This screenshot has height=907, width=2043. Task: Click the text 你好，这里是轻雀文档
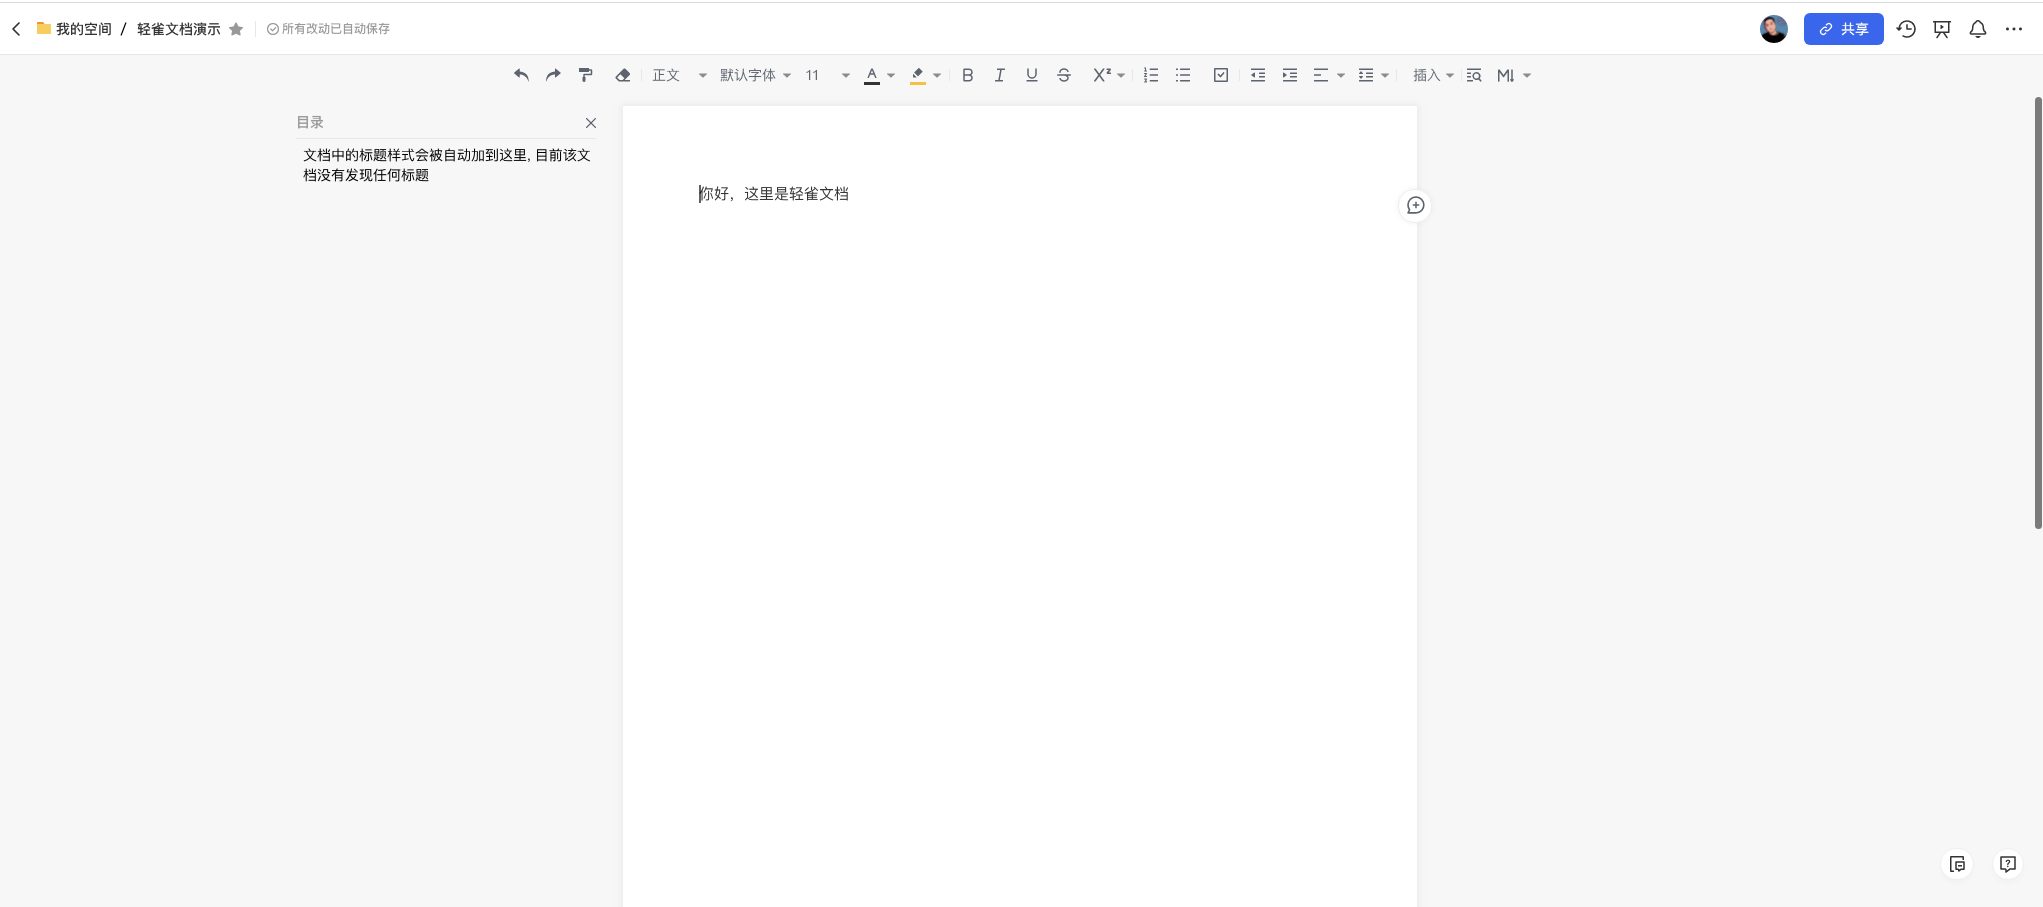774,194
